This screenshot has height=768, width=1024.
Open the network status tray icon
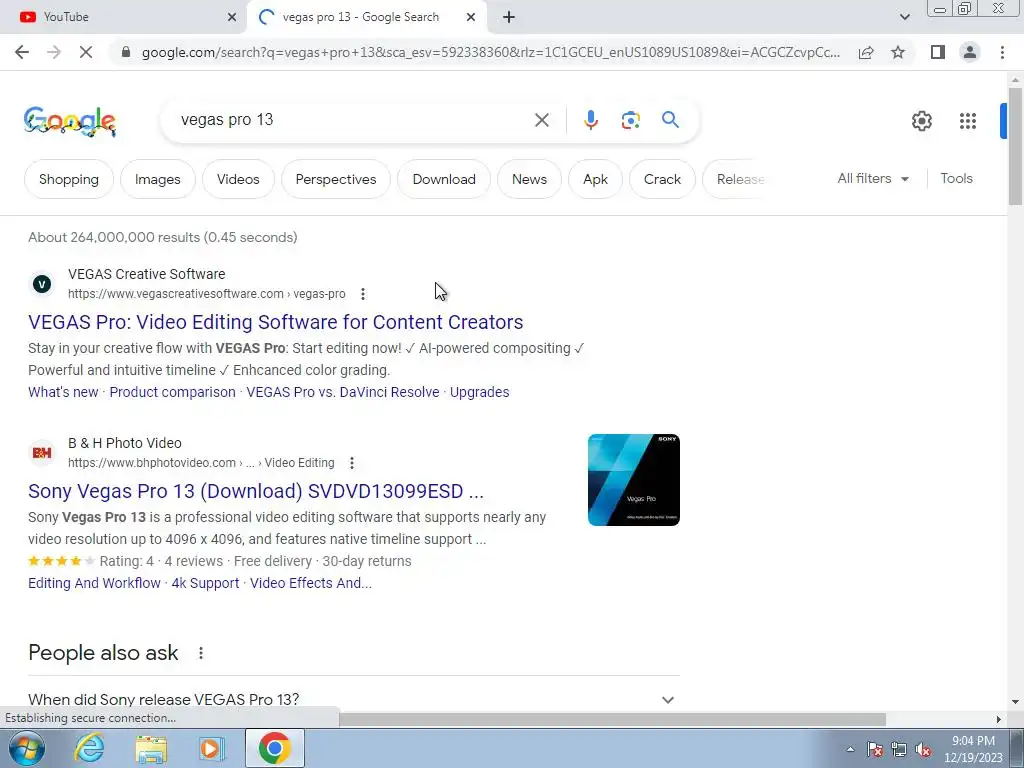click(x=899, y=750)
